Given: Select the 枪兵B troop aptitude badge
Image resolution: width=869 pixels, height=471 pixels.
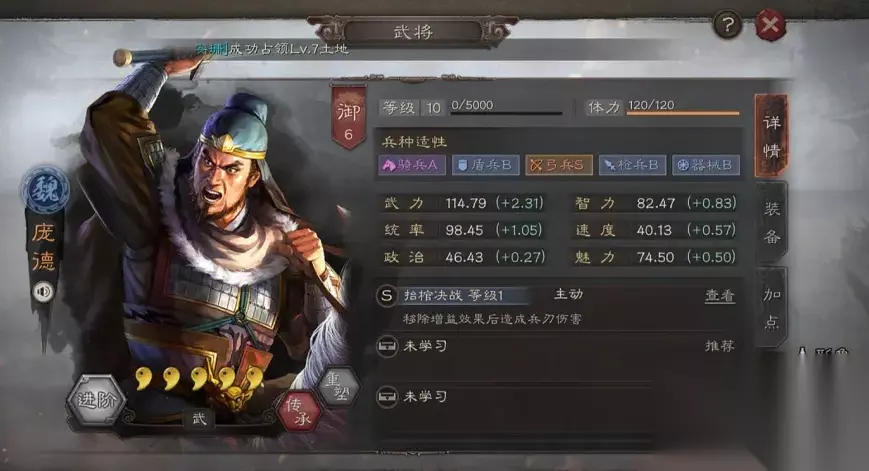Looking at the screenshot, I should point(632,165).
